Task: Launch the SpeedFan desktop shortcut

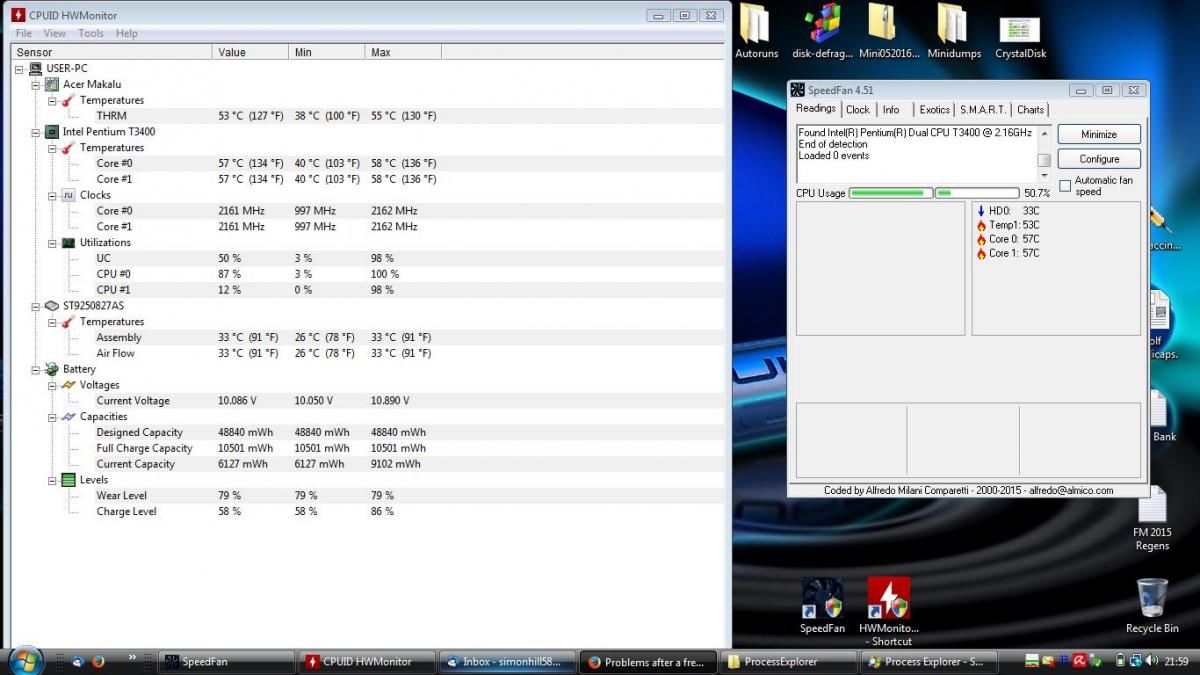Action: 822,605
